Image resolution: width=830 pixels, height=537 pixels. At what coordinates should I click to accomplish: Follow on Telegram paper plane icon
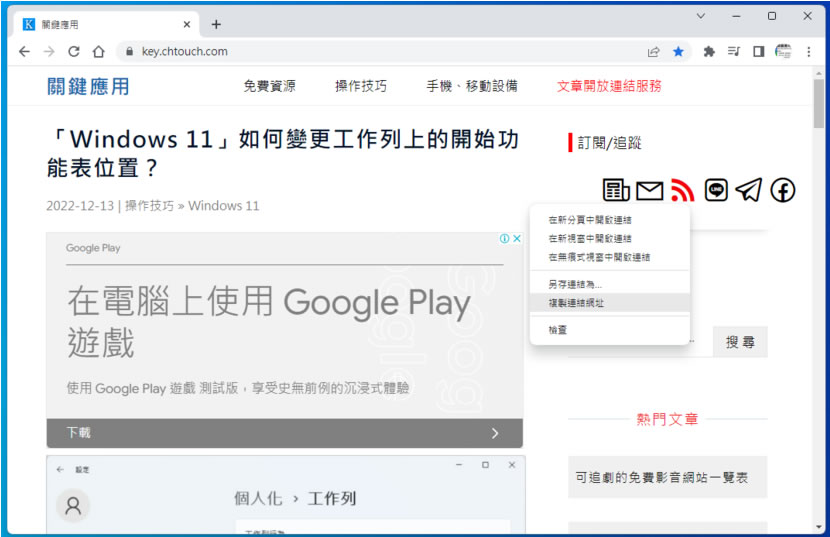(x=749, y=190)
